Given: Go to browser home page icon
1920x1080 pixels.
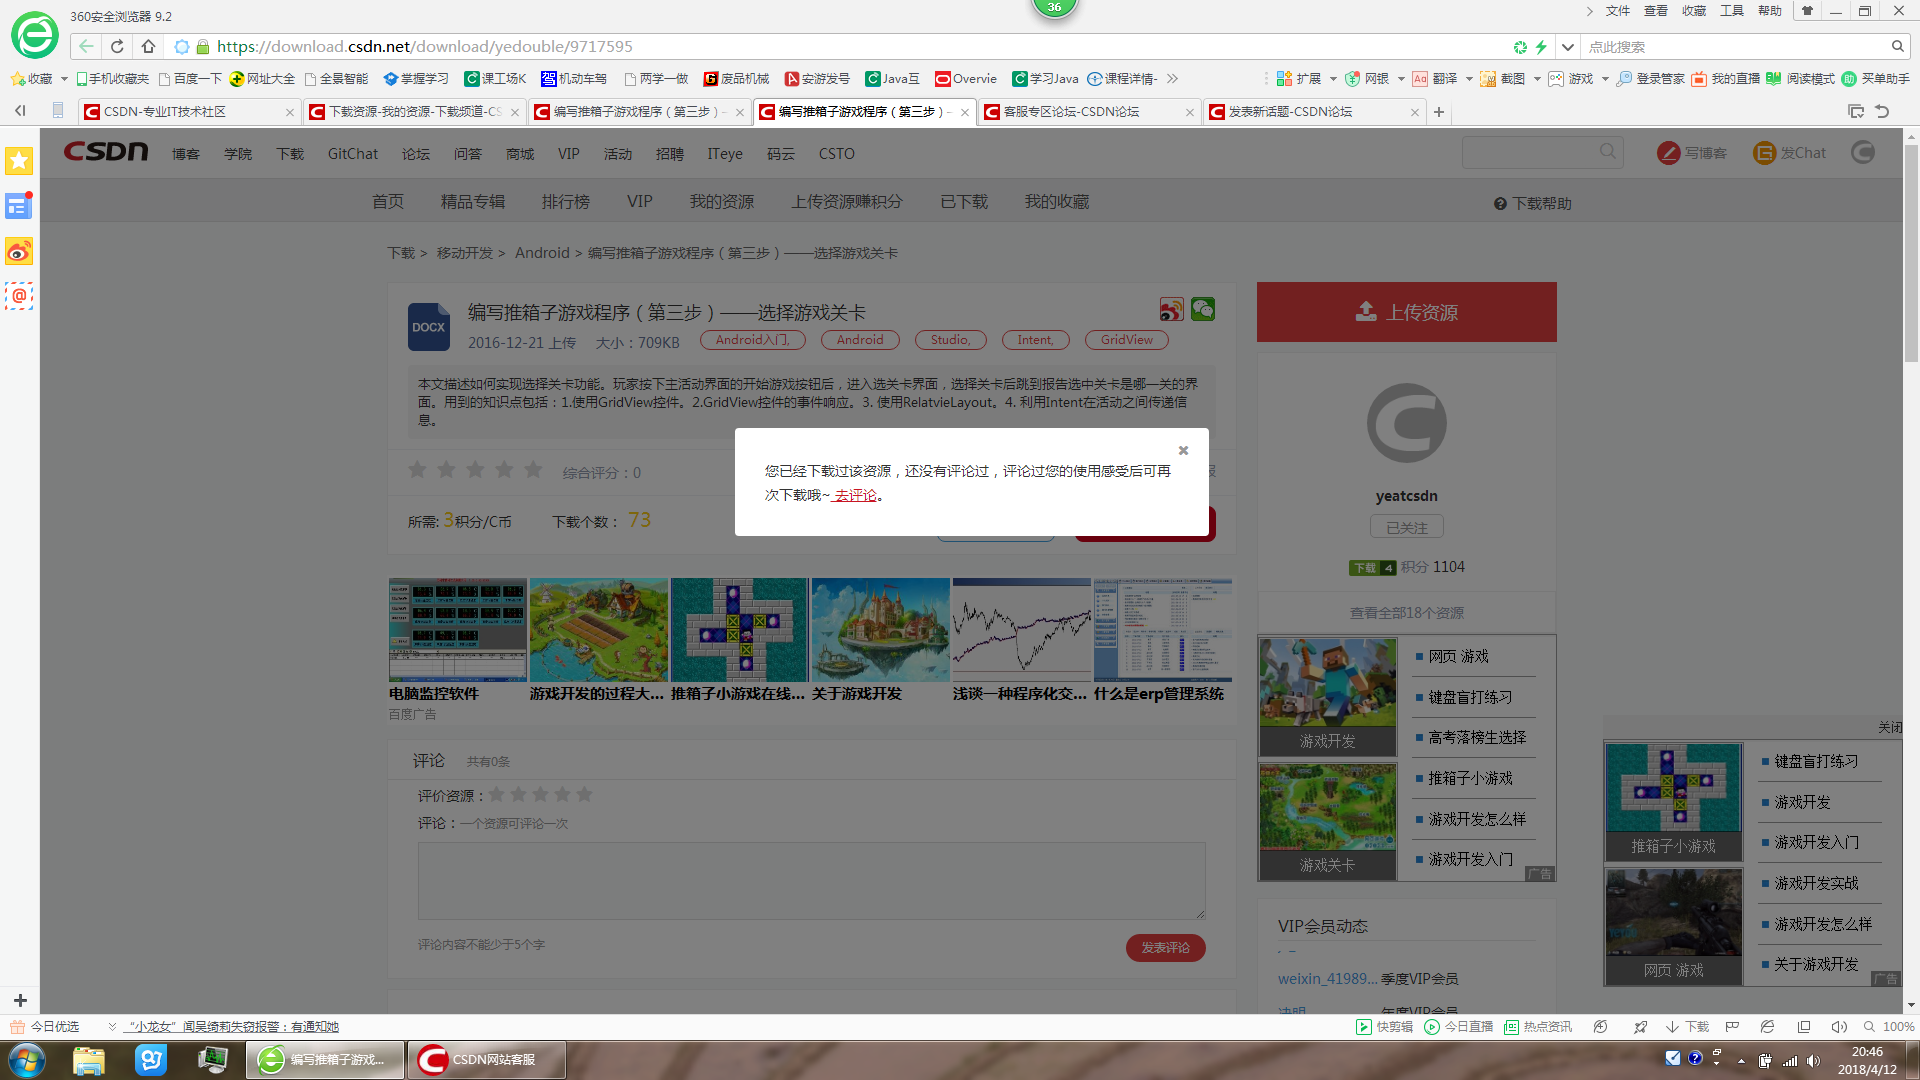Looking at the screenshot, I should pyautogui.click(x=148, y=46).
